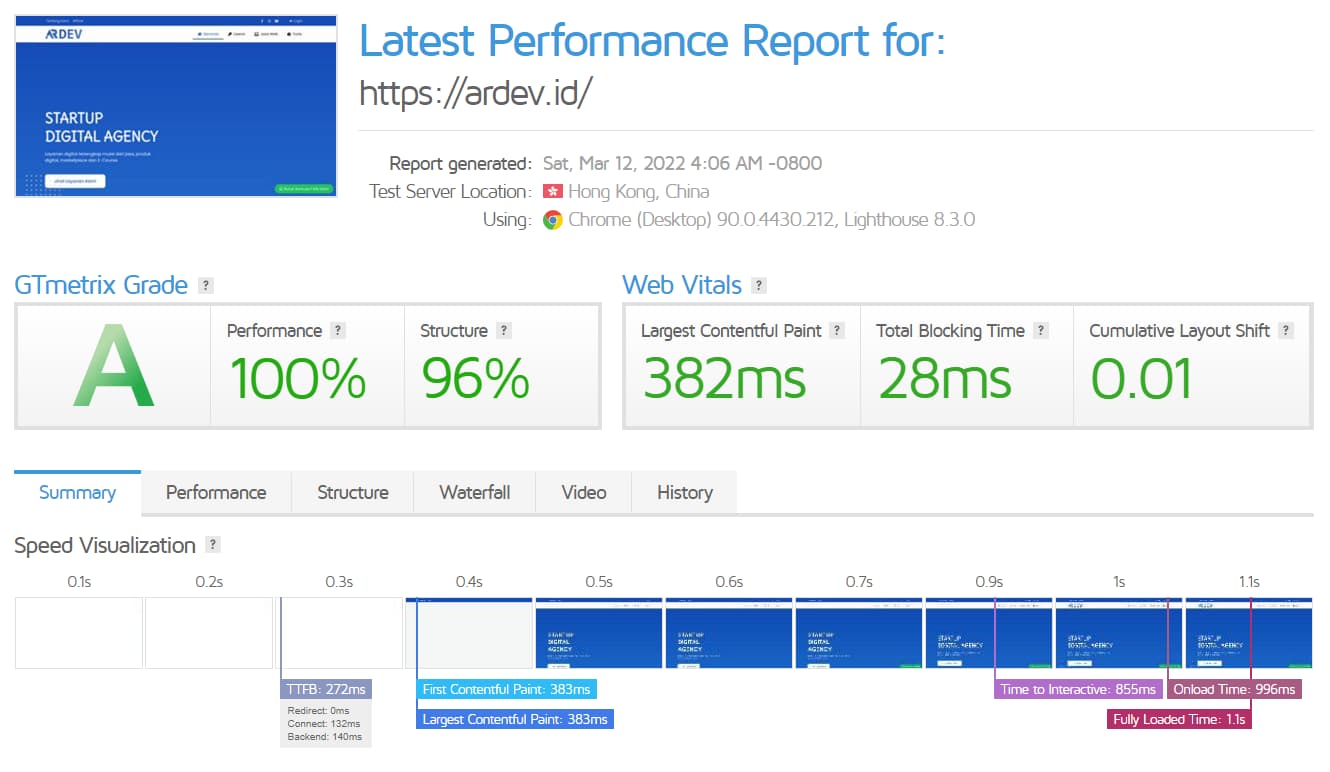Open Total Blocking Time help icon
1330x772 pixels.
(1041, 331)
